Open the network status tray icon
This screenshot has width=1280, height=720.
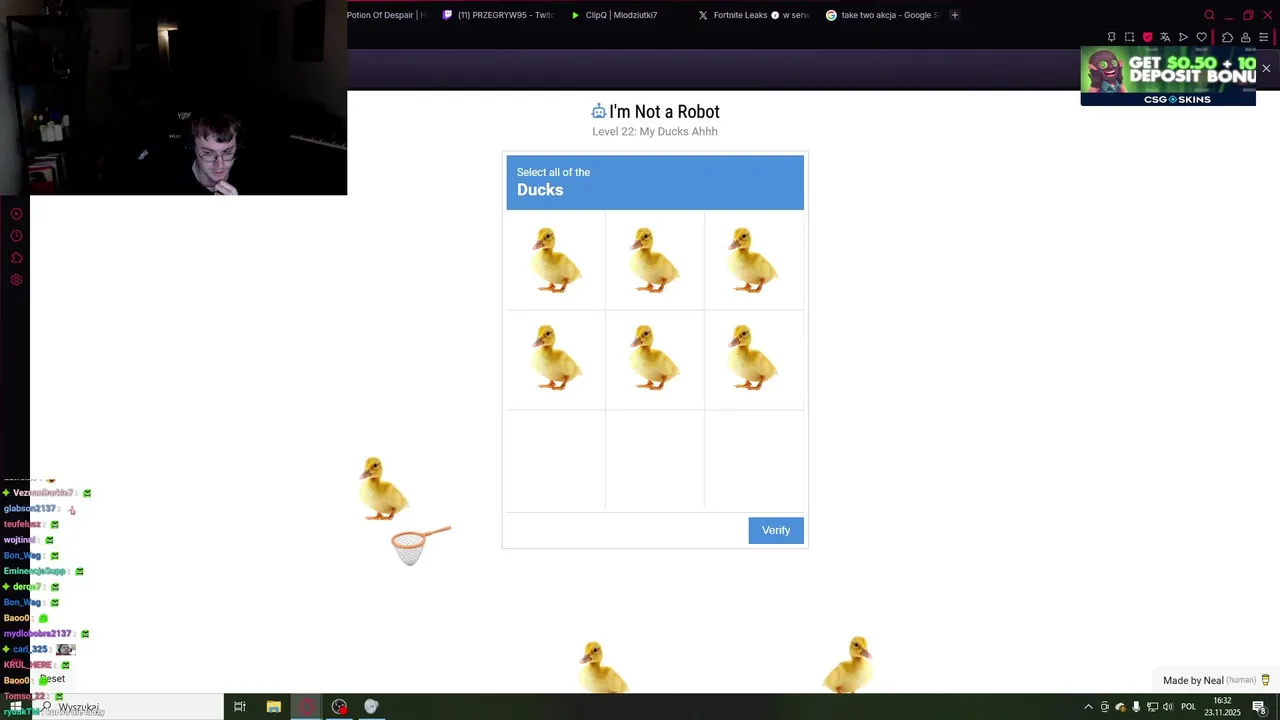[1152, 707]
